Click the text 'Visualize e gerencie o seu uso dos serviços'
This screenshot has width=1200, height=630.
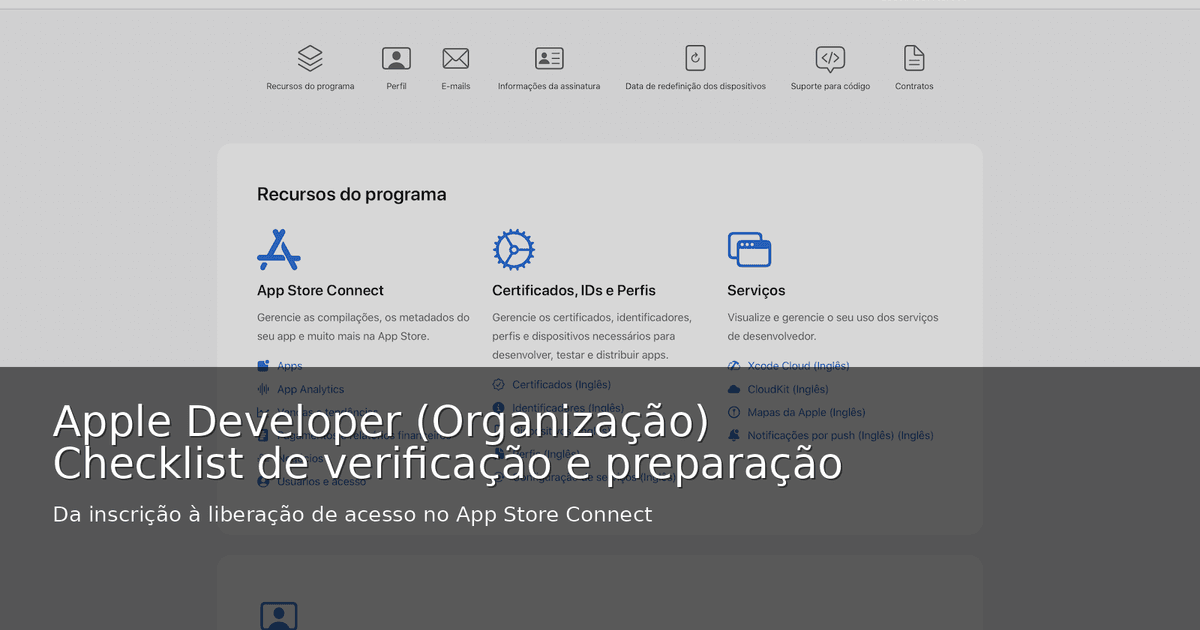(833, 317)
